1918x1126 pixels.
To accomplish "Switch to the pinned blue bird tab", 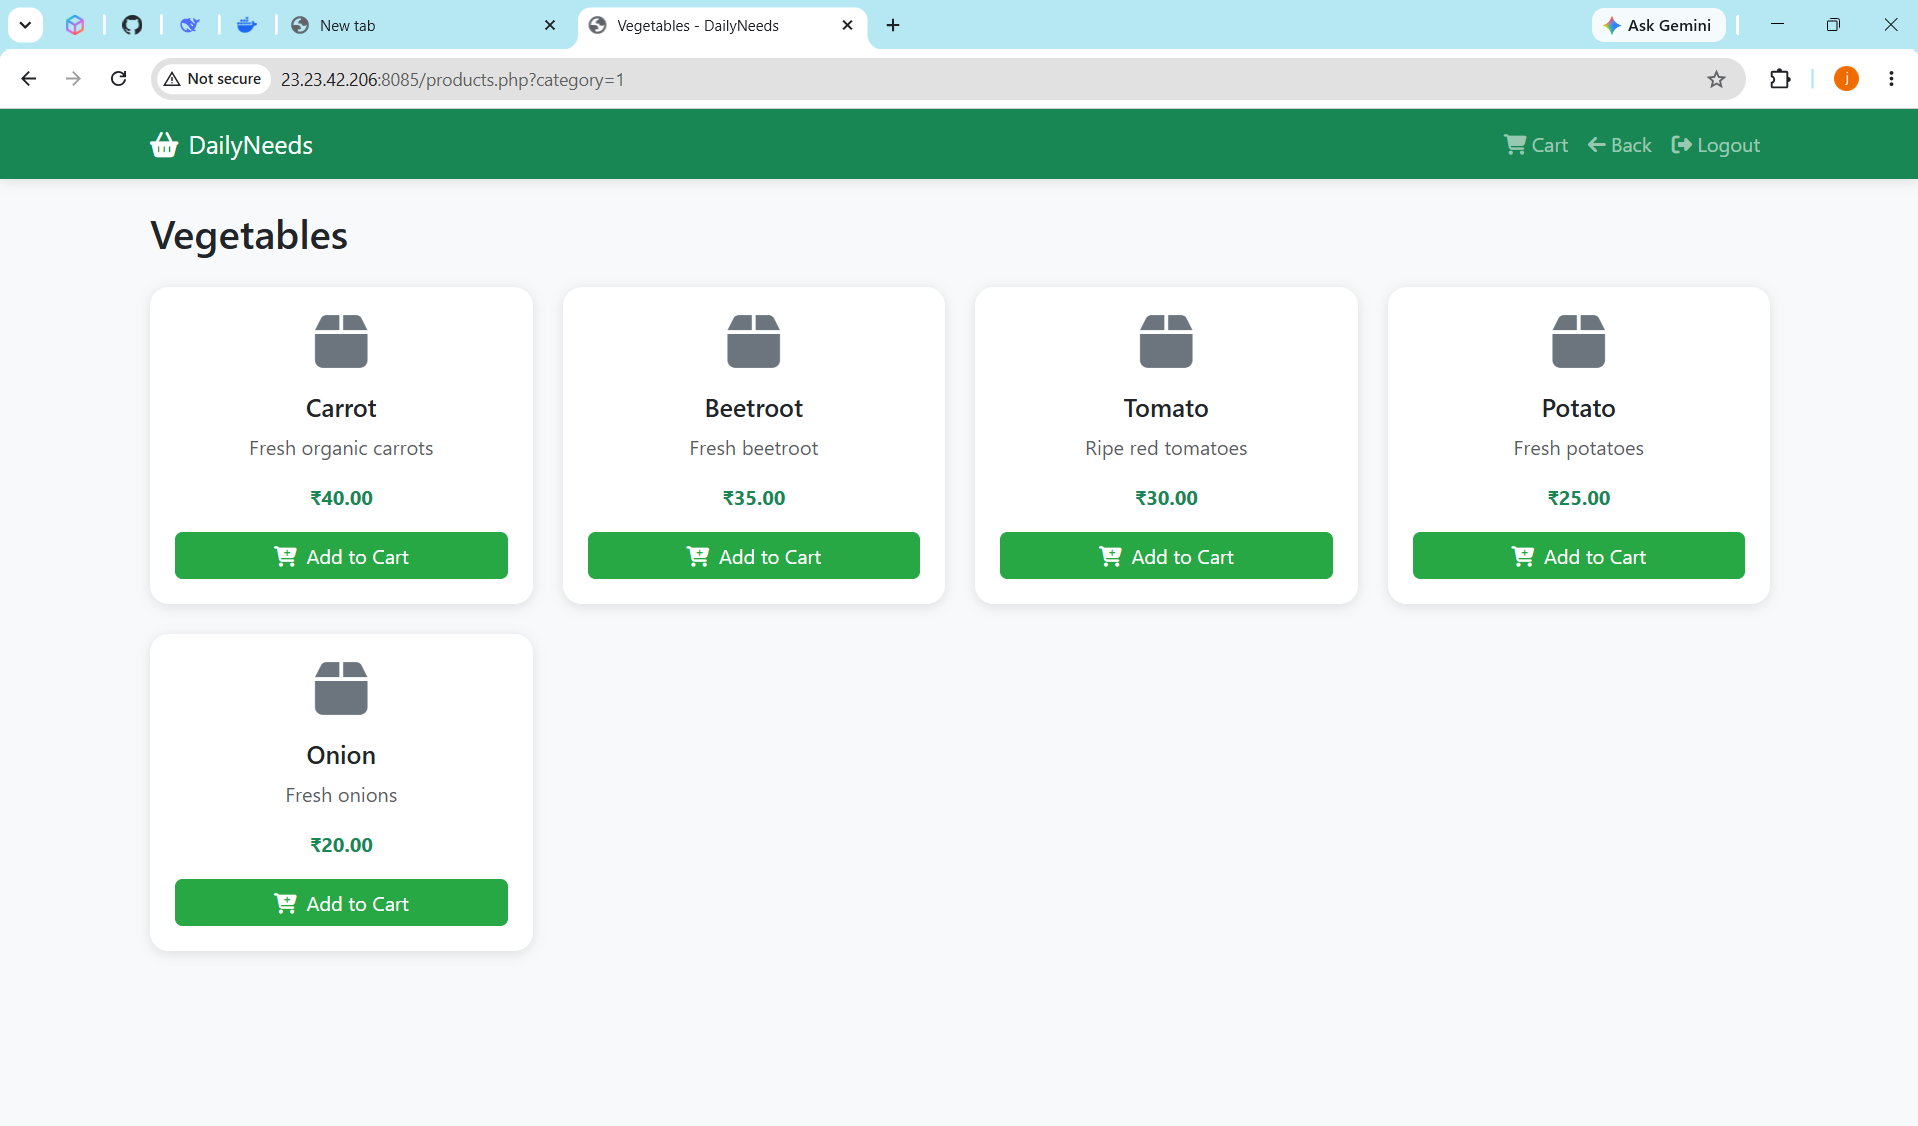I will coord(190,25).
